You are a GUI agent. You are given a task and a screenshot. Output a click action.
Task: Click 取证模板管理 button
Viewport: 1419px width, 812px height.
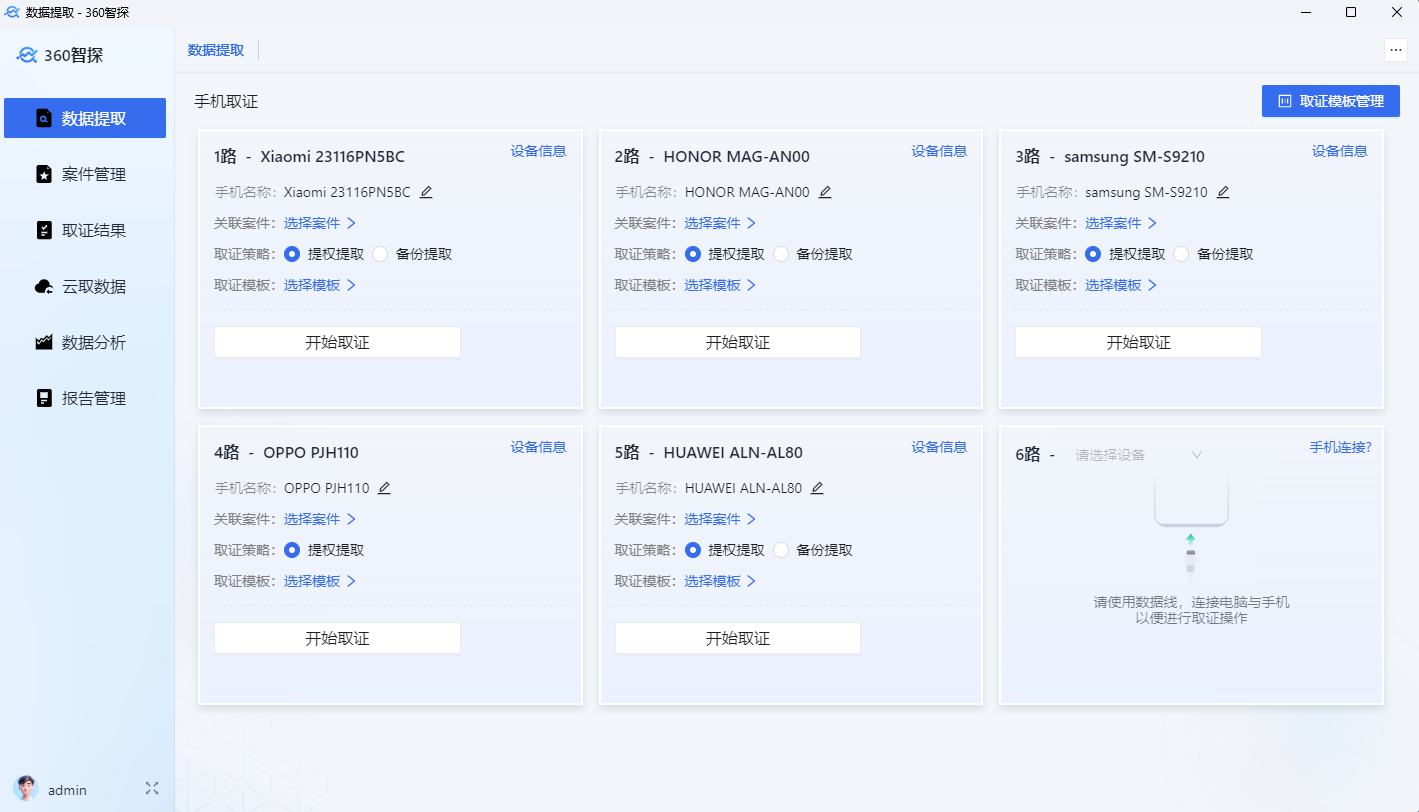(1330, 101)
